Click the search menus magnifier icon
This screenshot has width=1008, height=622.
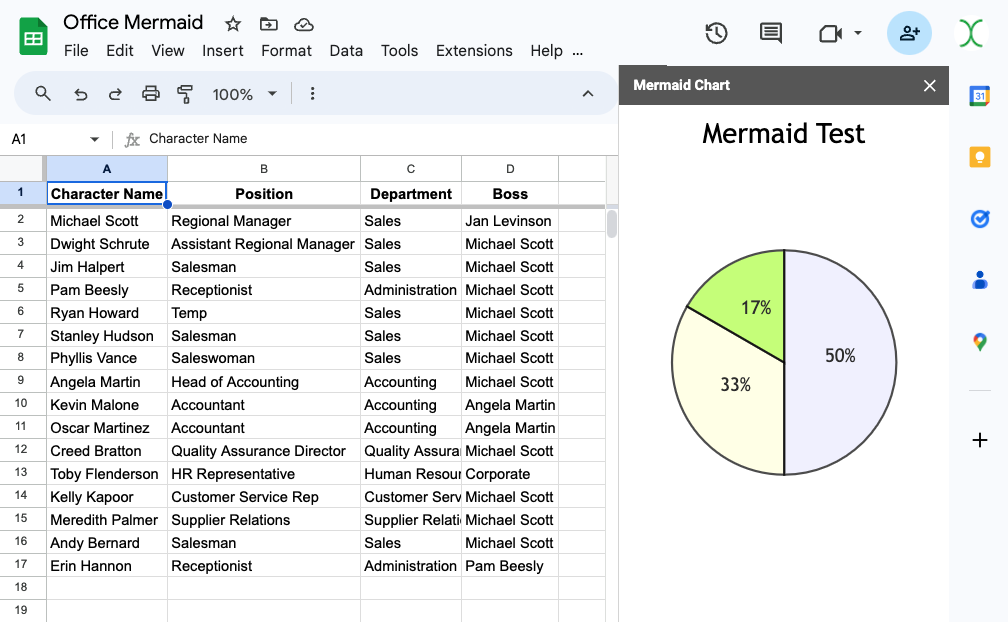pyautogui.click(x=43, y=94)
